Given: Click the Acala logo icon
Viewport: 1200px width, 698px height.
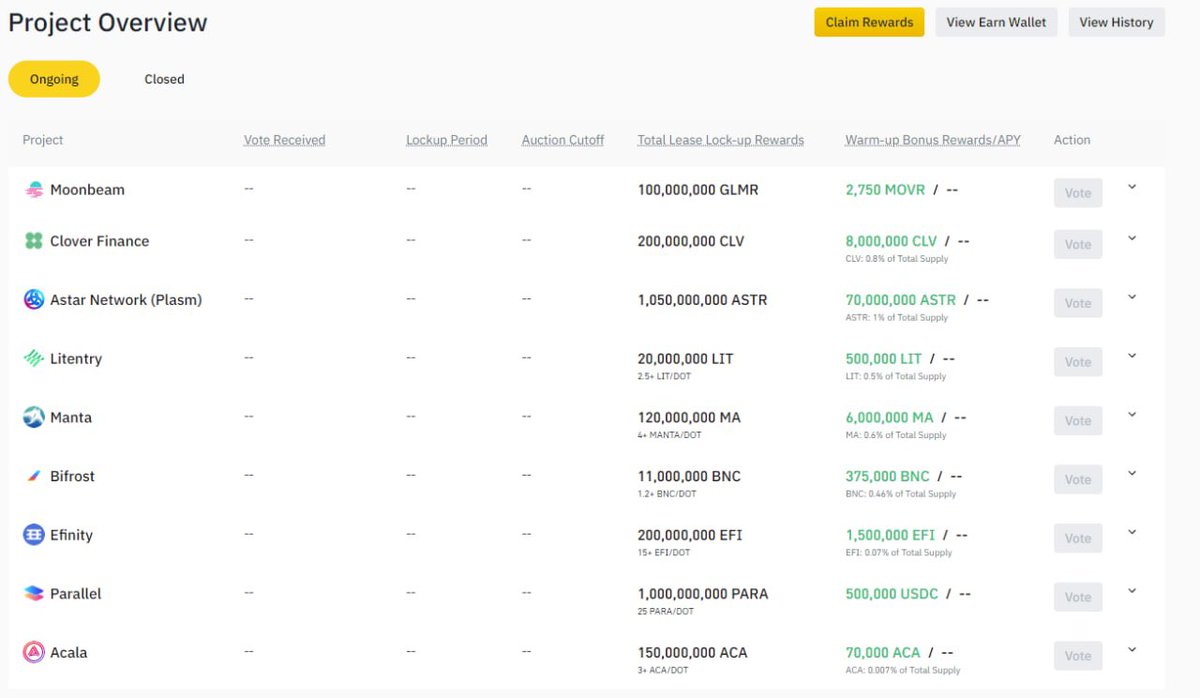Looking at the screenshot, I should coord(34,652).
